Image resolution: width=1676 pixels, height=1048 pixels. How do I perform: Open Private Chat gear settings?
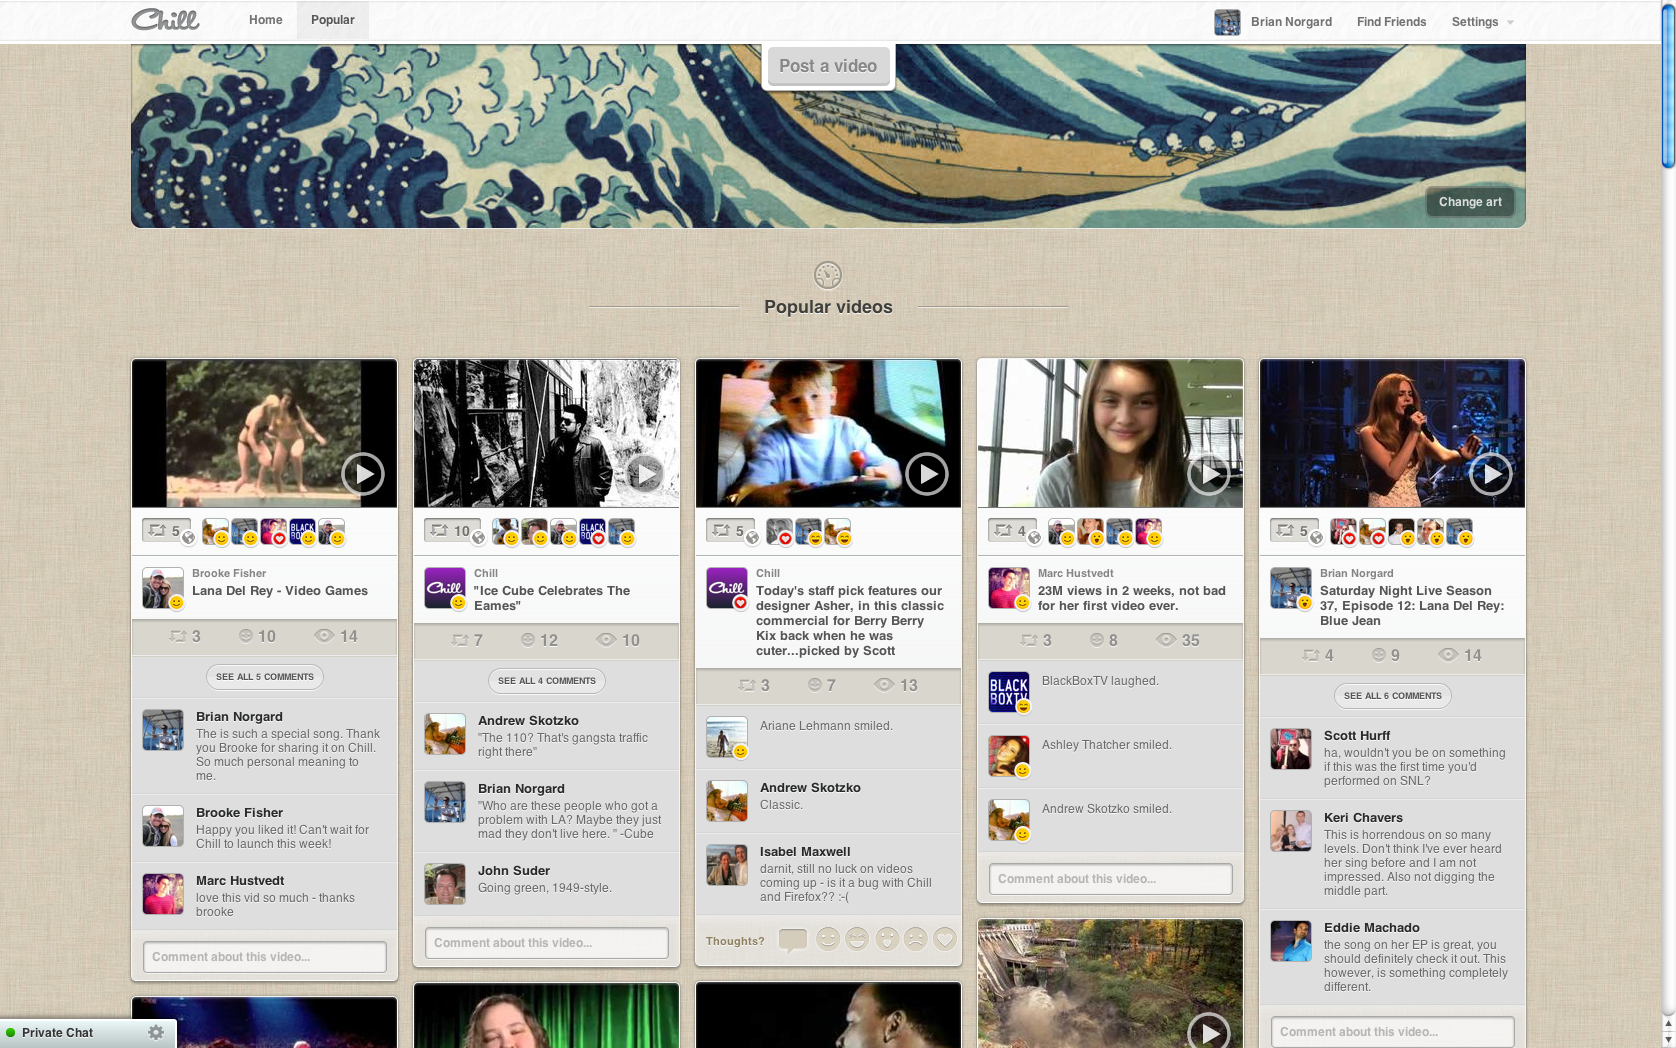click(156, 1033)
